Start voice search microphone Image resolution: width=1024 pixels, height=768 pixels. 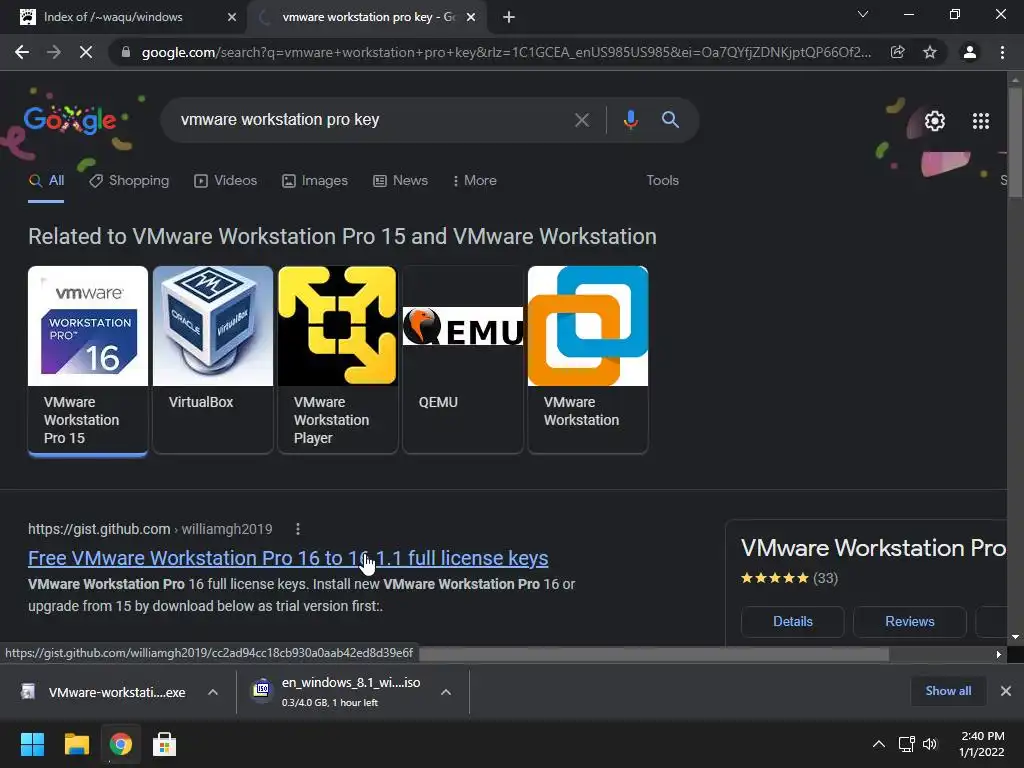(630, 120)
